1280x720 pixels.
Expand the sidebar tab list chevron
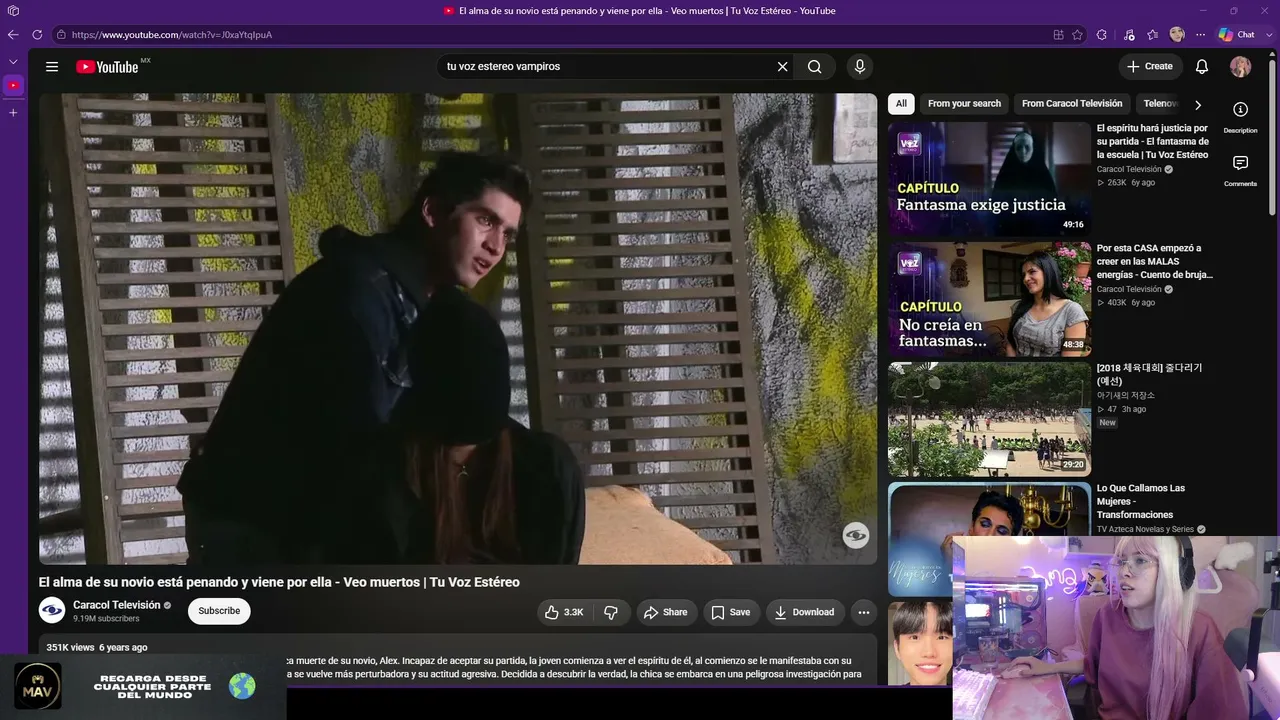click(13, 62)
